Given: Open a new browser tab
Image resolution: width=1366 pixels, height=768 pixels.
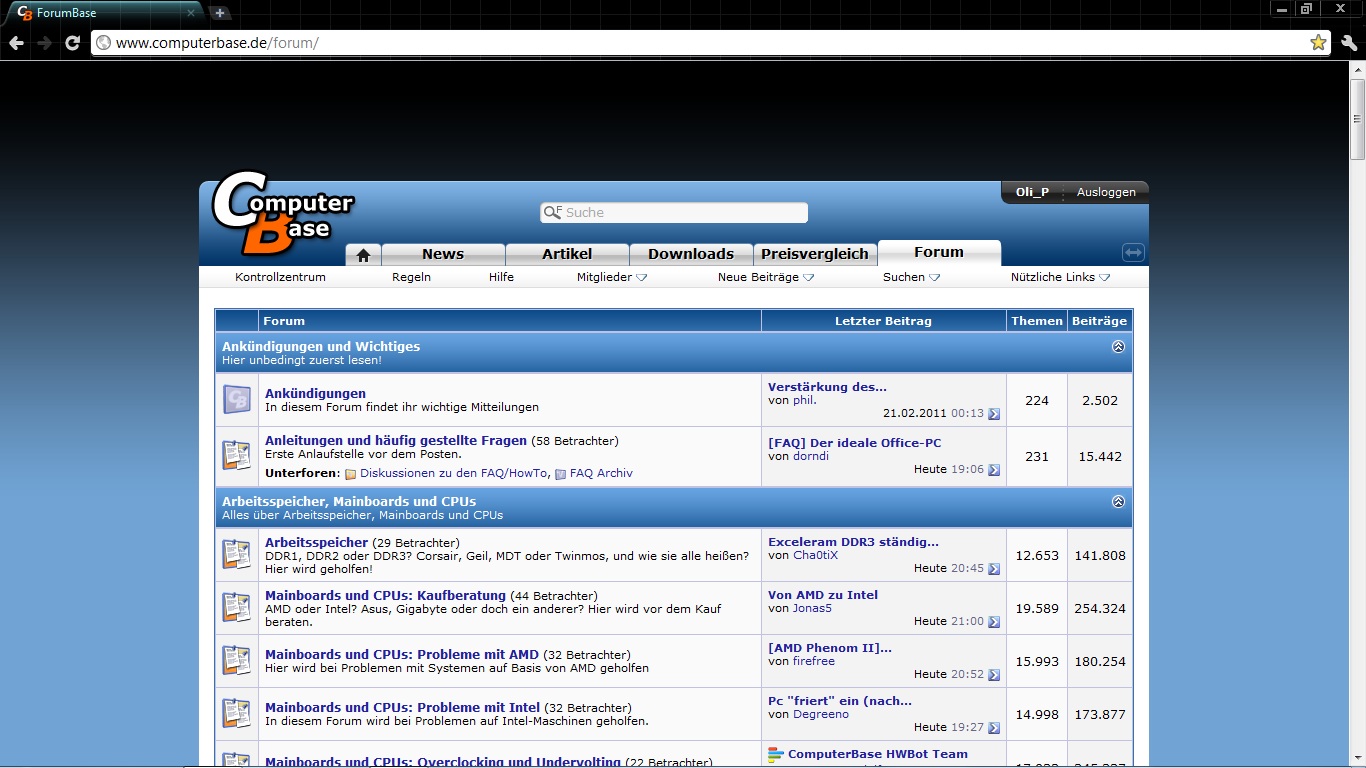Looking at the screenshot, I should [220, 13].
